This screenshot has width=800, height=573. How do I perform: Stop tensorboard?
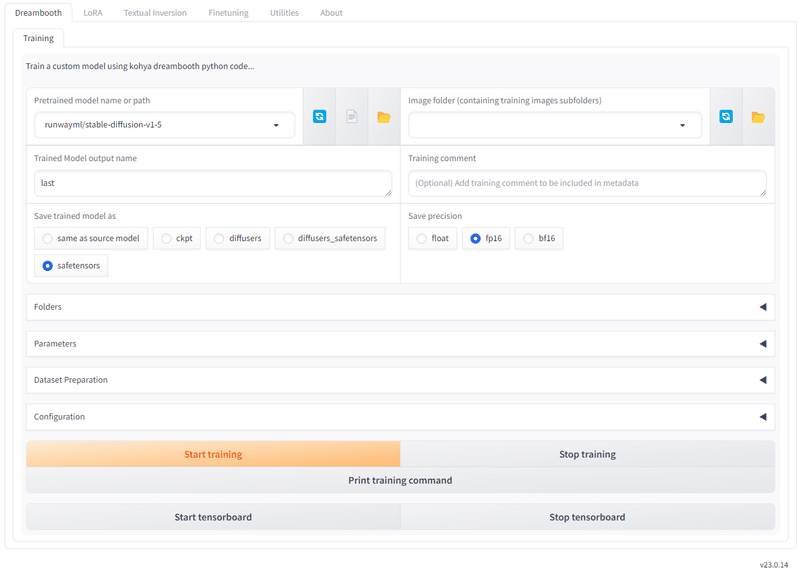587,517
